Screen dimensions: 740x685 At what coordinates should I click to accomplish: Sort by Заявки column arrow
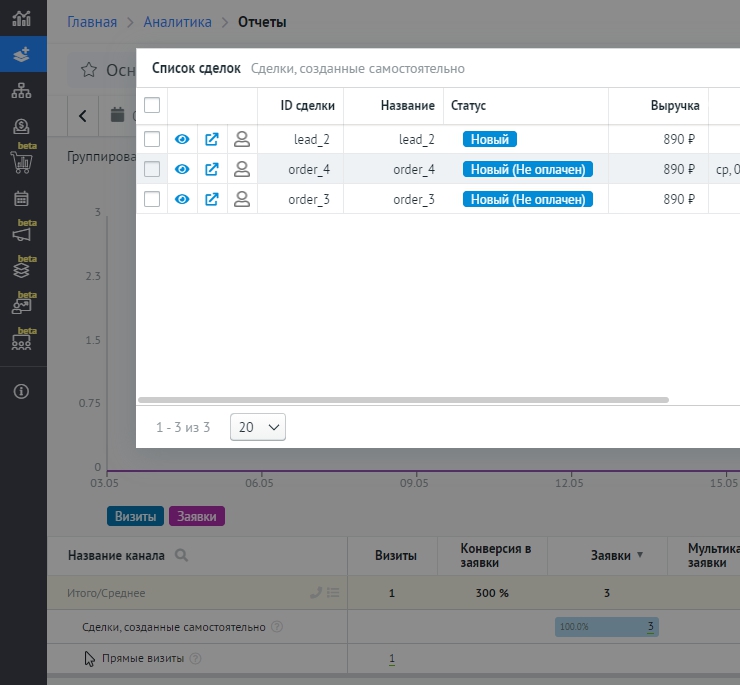click(x=640, y=555)
